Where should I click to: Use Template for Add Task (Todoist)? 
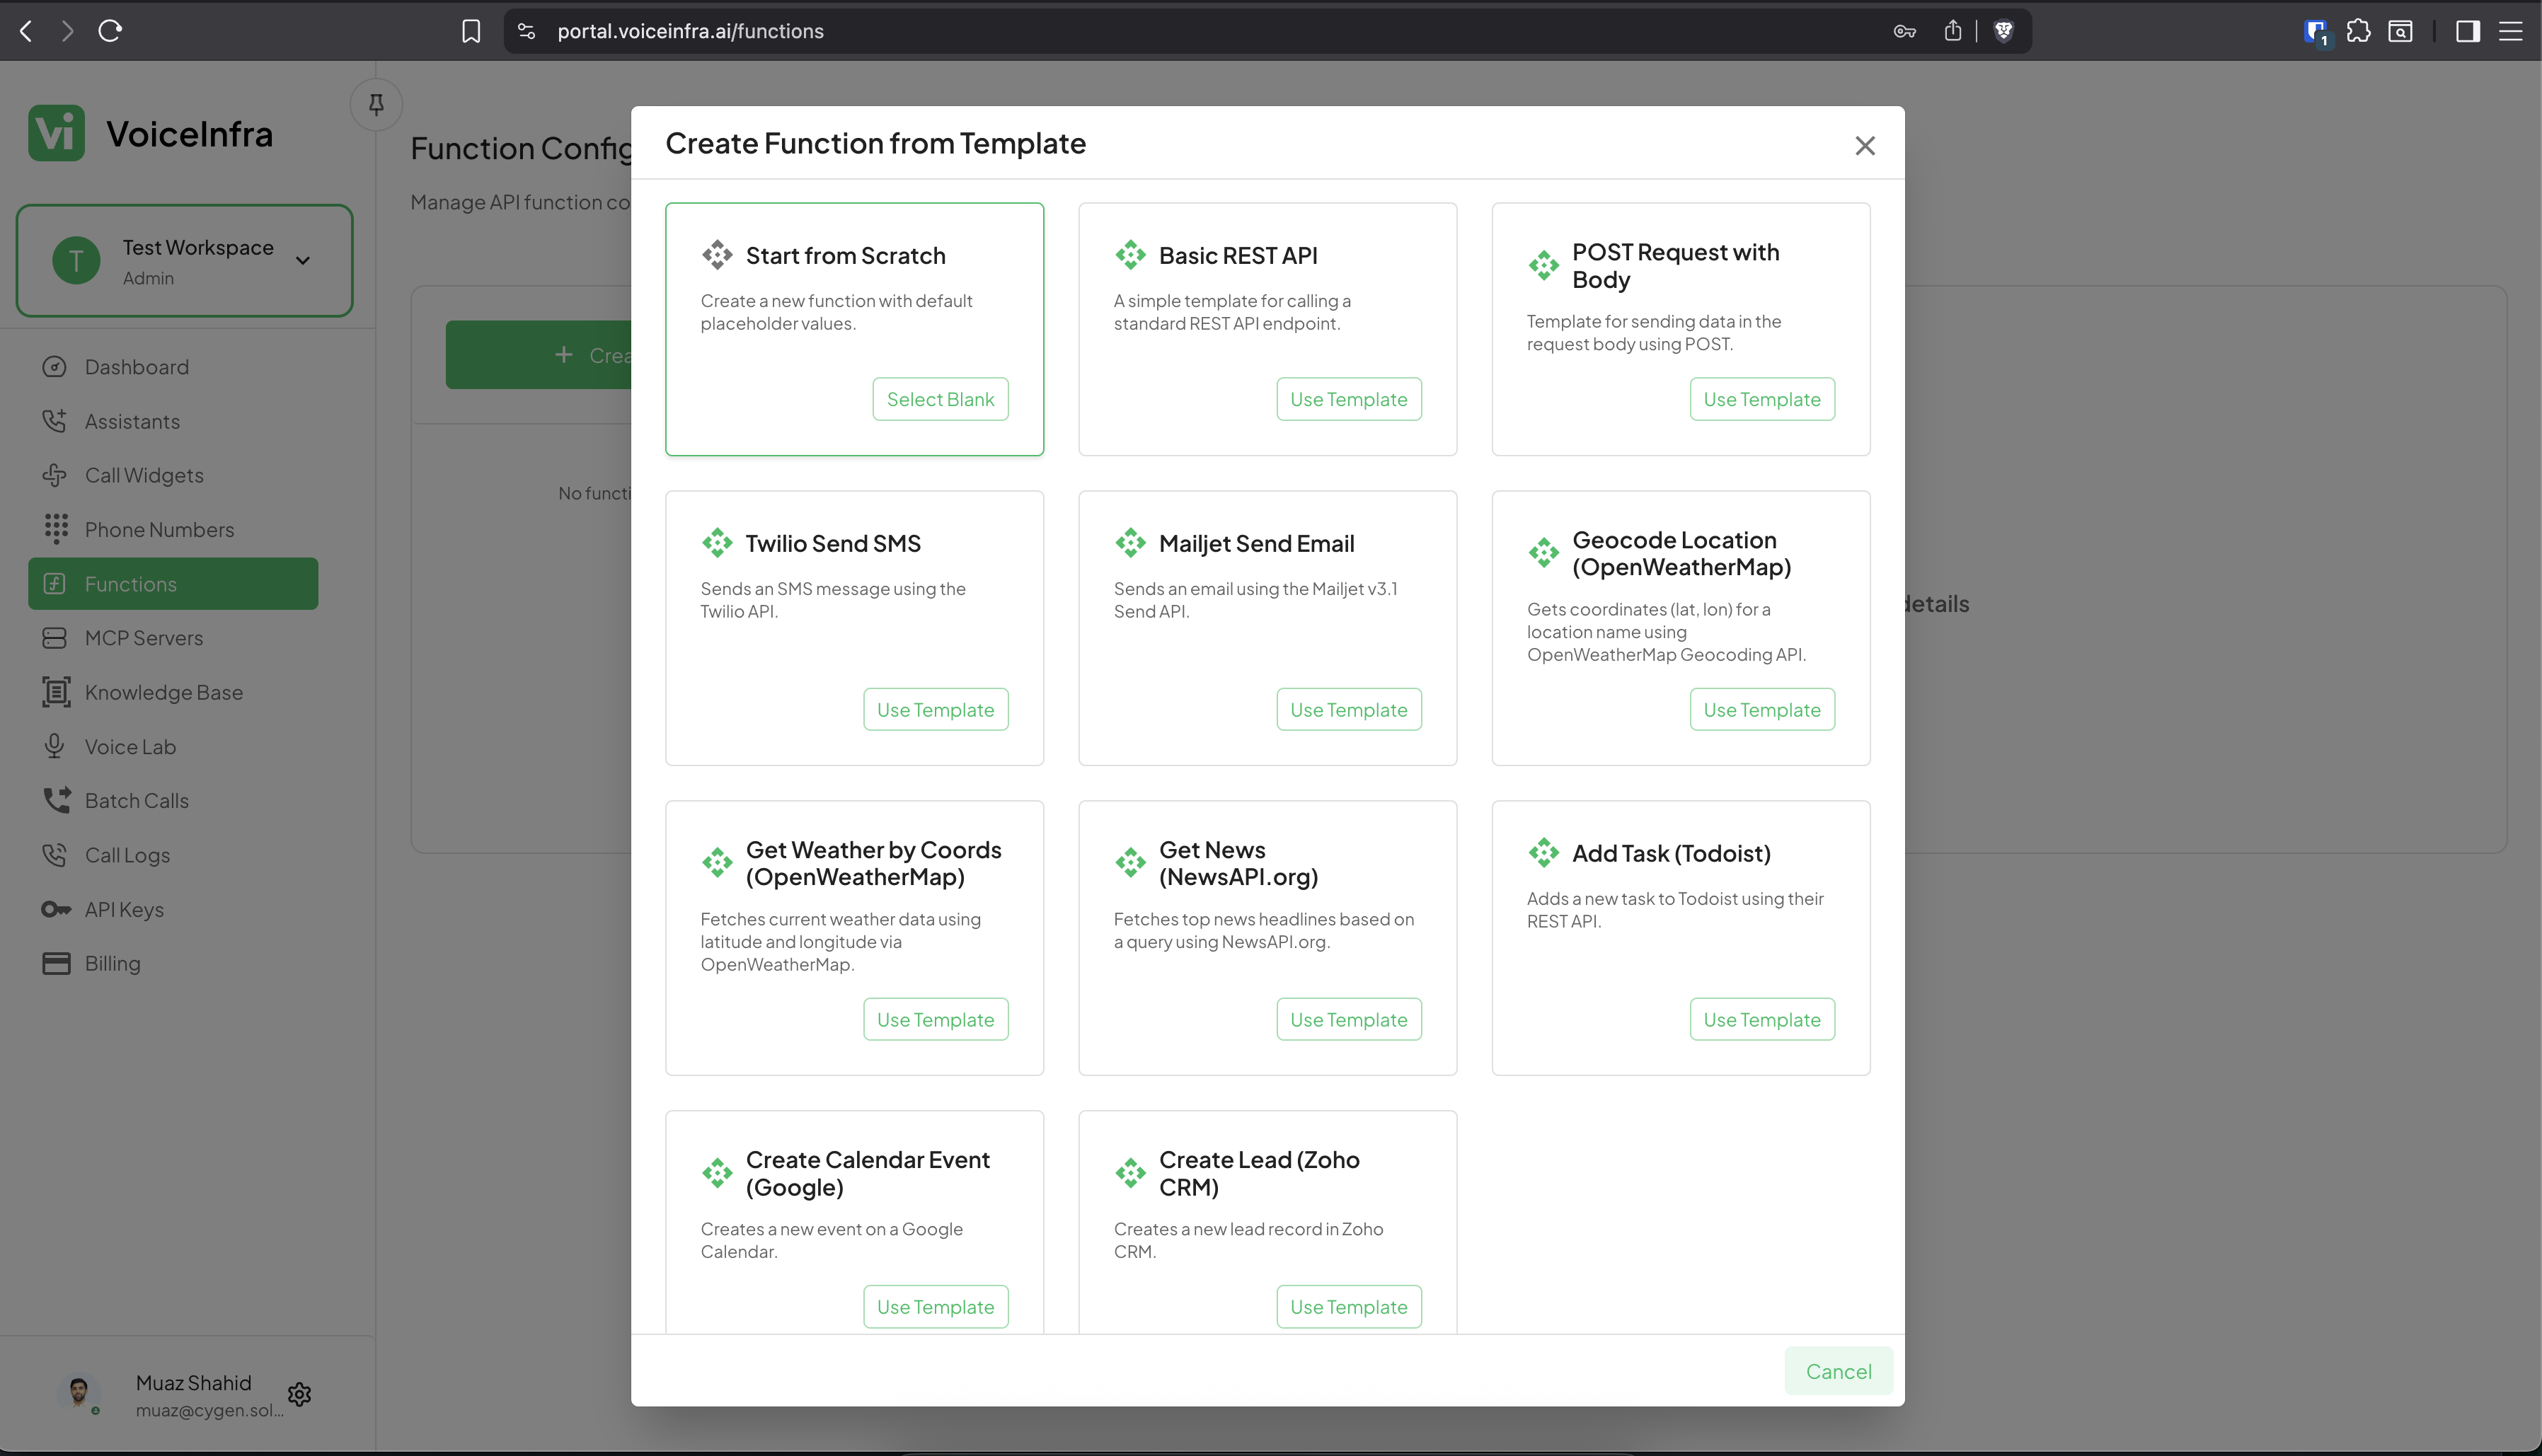pyautogui.click(x=1762, y=1019)
